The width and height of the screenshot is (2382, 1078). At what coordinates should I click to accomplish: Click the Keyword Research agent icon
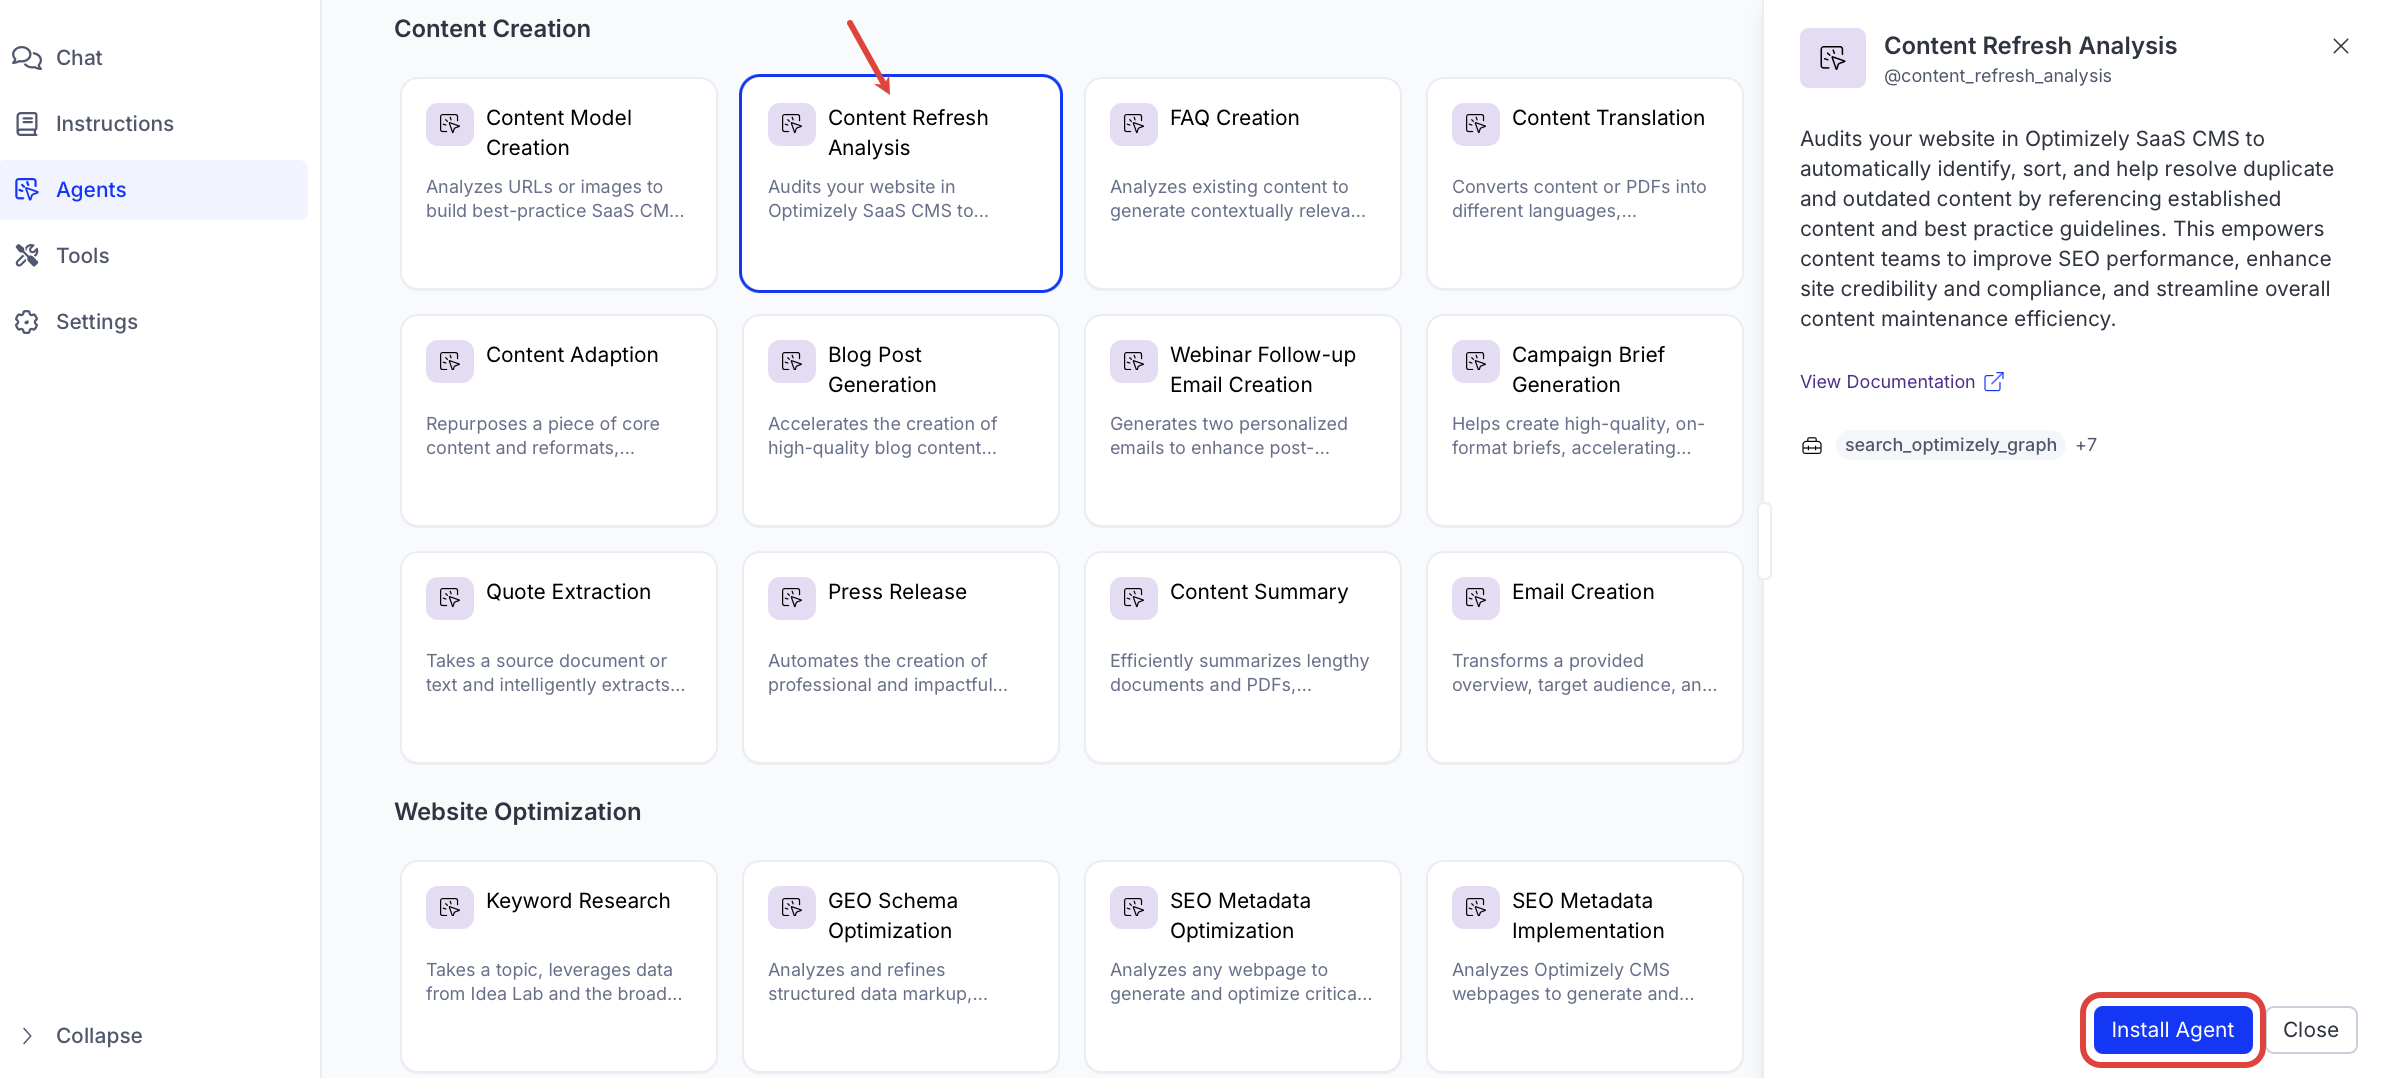click(x=449, y=907)
